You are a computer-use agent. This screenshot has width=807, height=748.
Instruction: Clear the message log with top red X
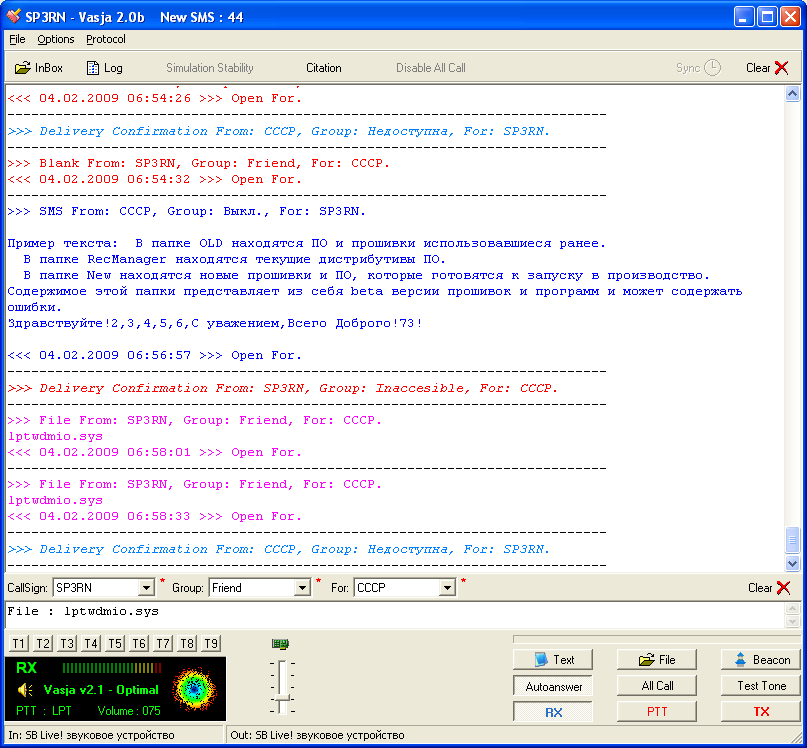coord(781,68)
